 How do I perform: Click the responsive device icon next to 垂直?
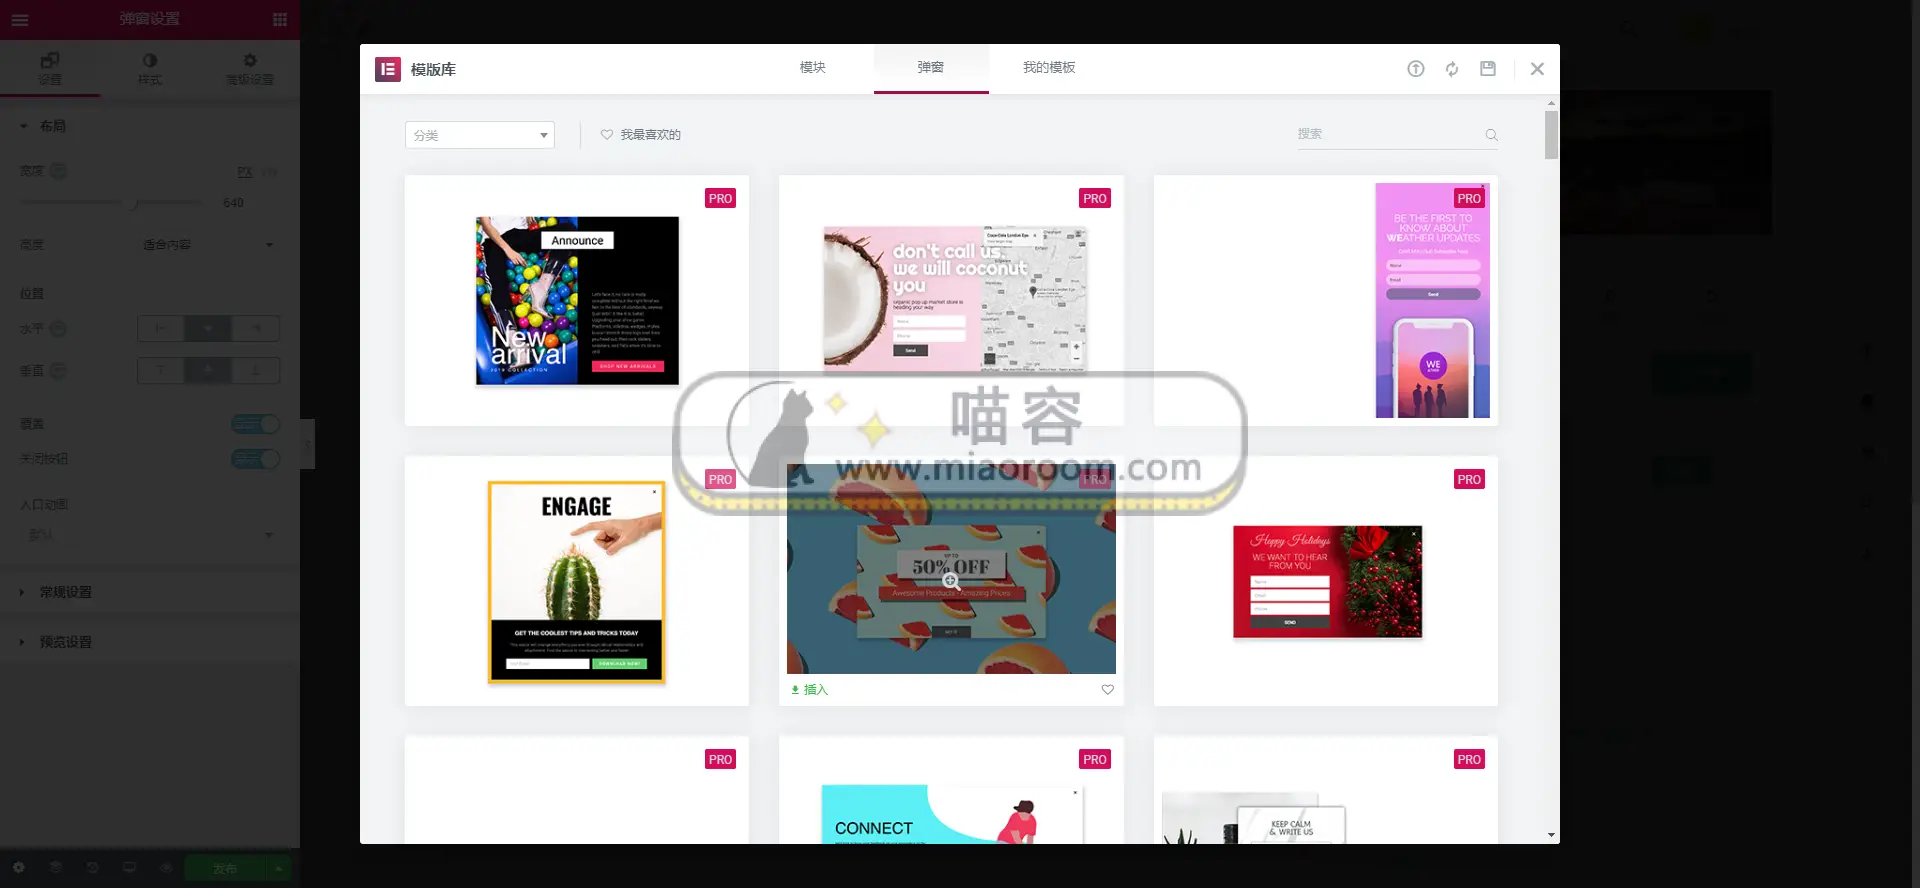[58, 370]
